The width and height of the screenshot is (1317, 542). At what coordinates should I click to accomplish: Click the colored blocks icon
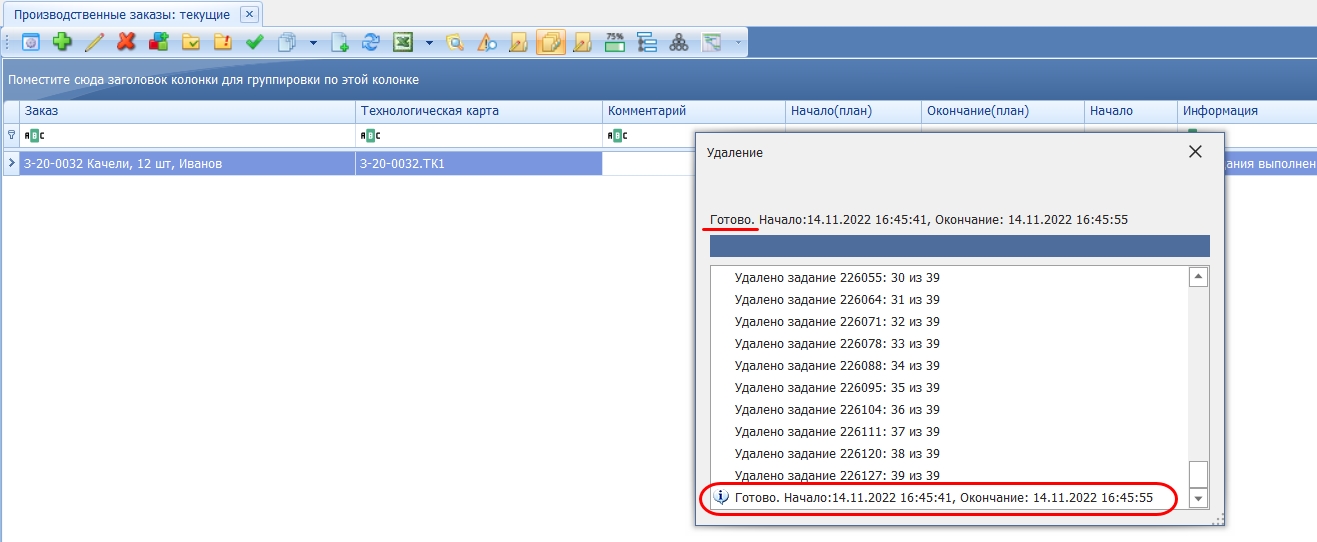coord(158,42)
